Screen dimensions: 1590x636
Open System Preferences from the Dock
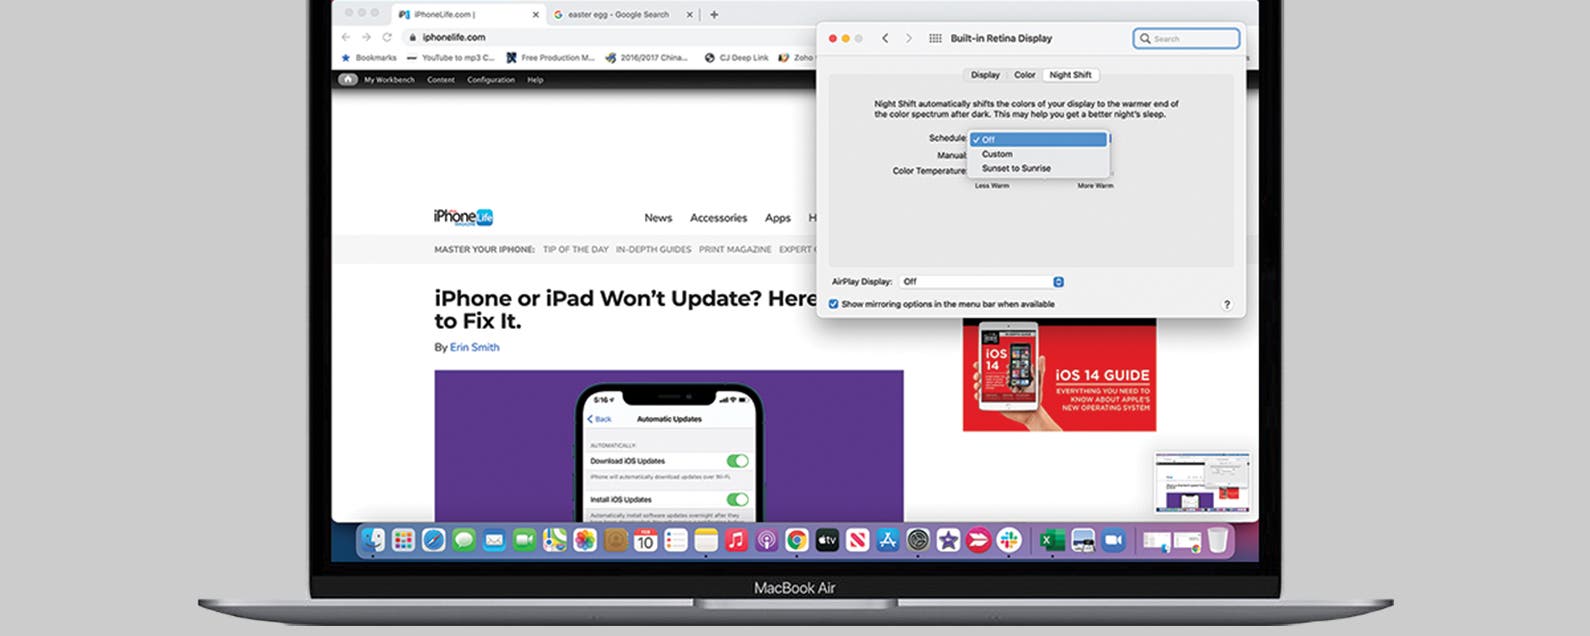click(918, 541)
